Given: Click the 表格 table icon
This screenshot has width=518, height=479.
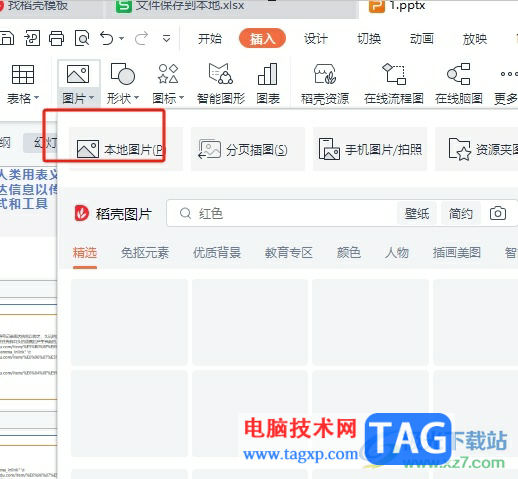Looking at the screenshot, I should point(23,74).
